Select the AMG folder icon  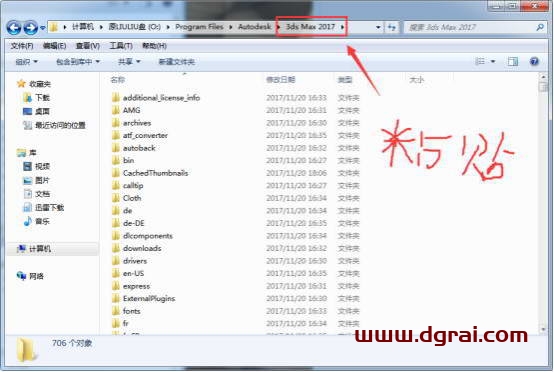tap(116, 110)
